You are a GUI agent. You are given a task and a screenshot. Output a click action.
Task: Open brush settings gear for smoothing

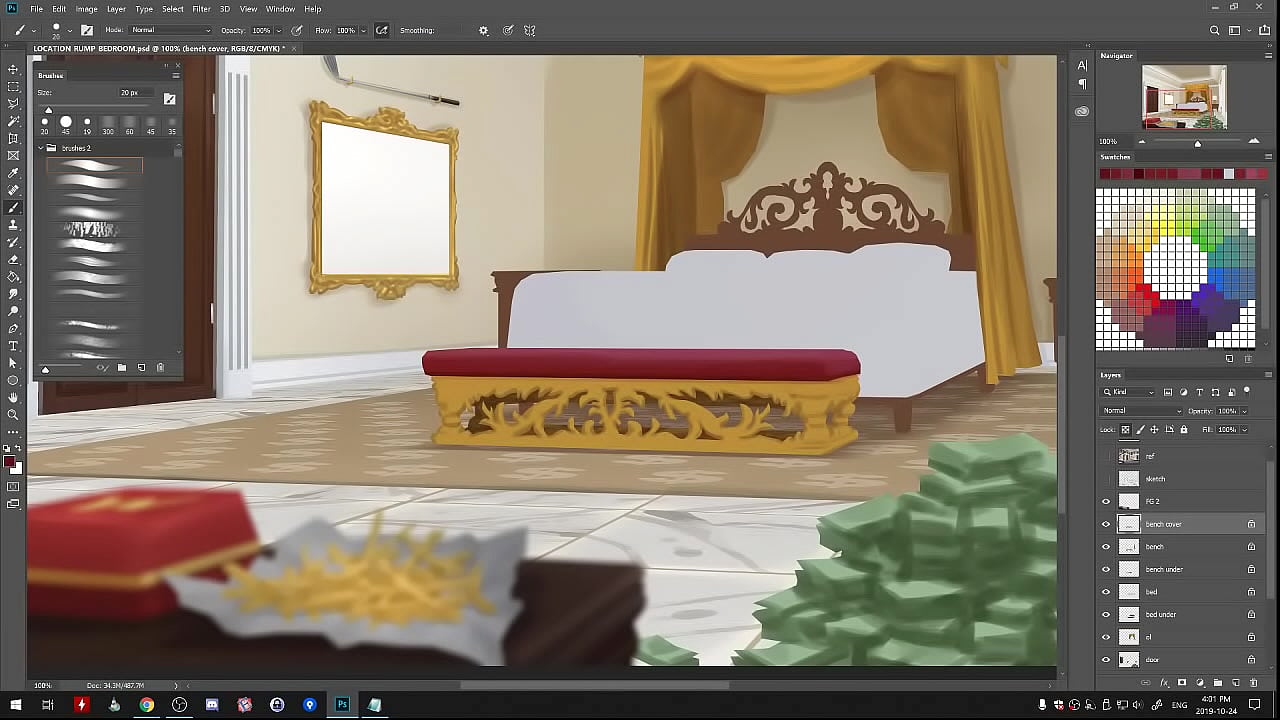[484, 30]
